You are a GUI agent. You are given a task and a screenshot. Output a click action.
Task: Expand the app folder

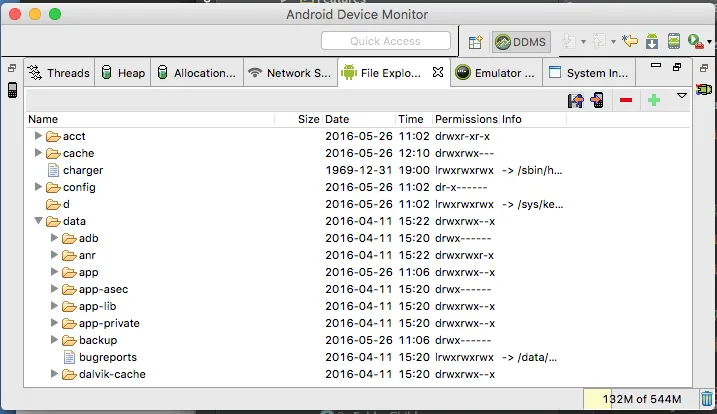[54, 271]
